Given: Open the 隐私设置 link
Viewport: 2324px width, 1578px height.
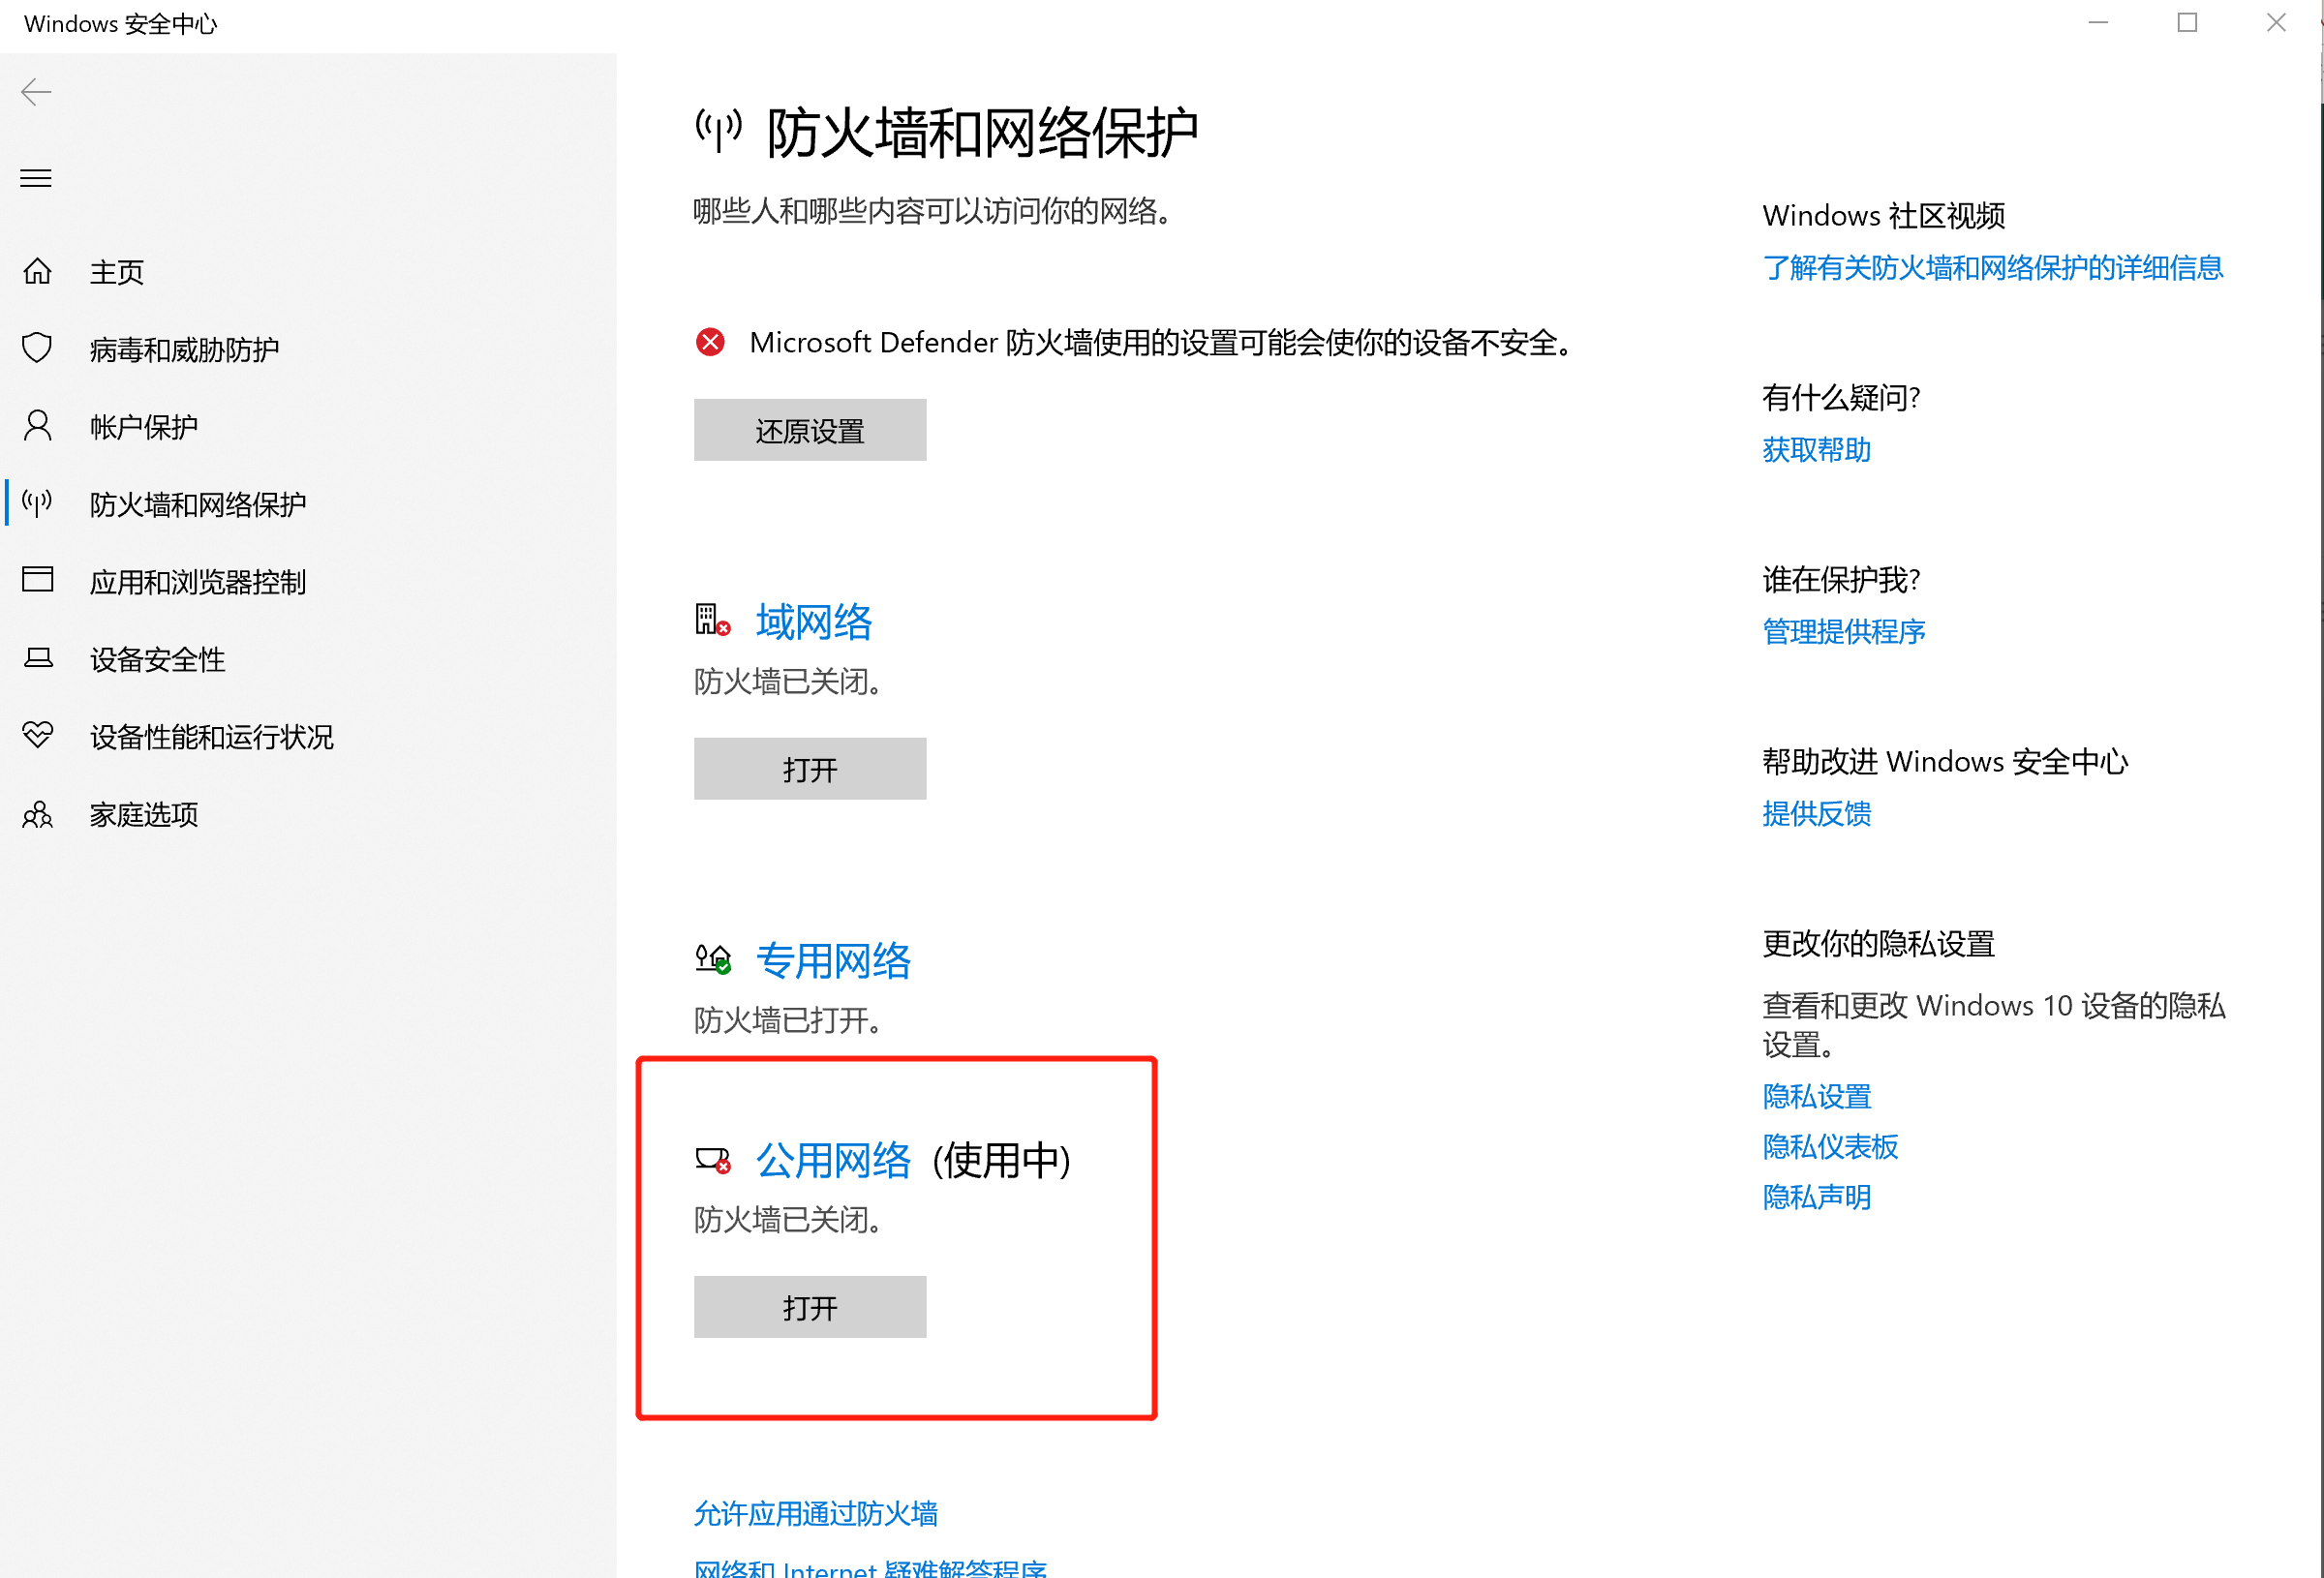Looking at the screenshot, I should pos(1816,1096).
